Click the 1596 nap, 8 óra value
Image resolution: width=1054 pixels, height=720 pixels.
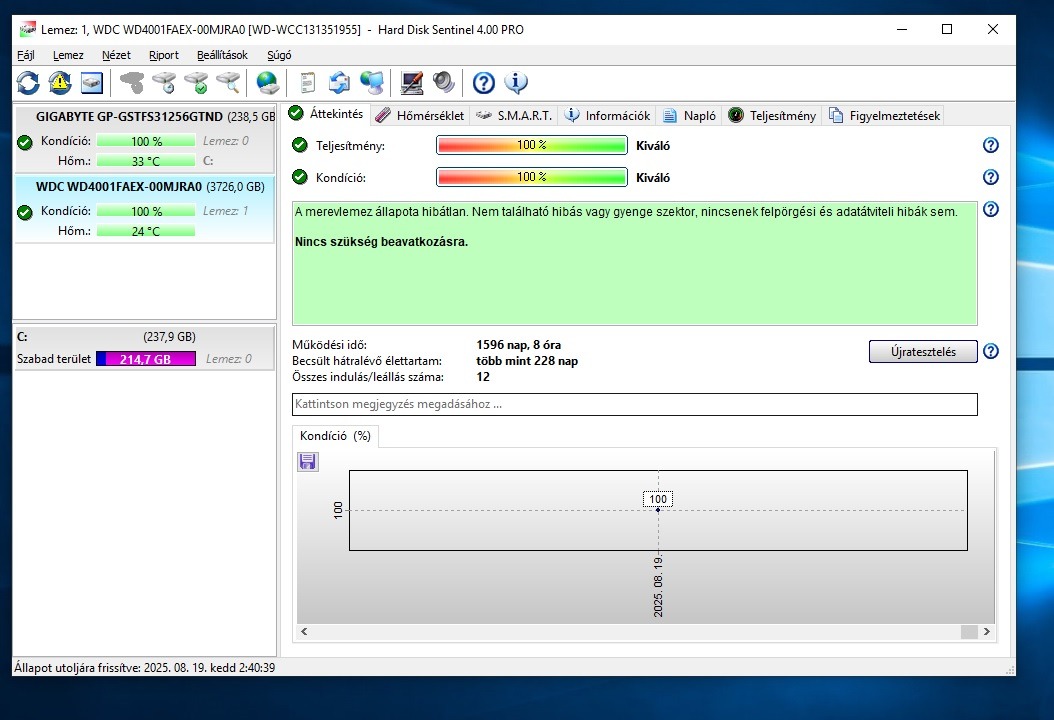tap(518, 345)
